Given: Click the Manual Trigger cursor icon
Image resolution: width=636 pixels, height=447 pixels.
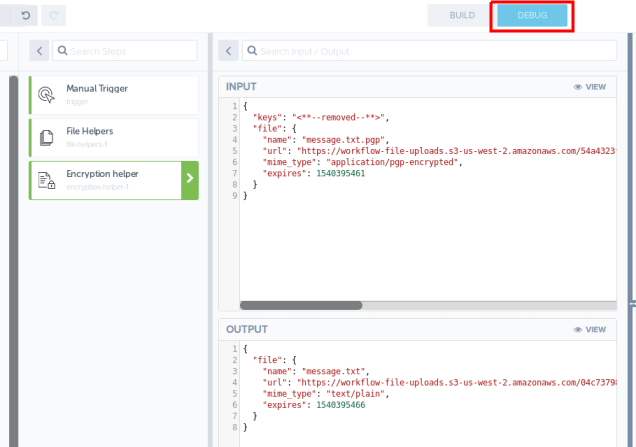Looking at the screenshot, I should click(46, 95).
